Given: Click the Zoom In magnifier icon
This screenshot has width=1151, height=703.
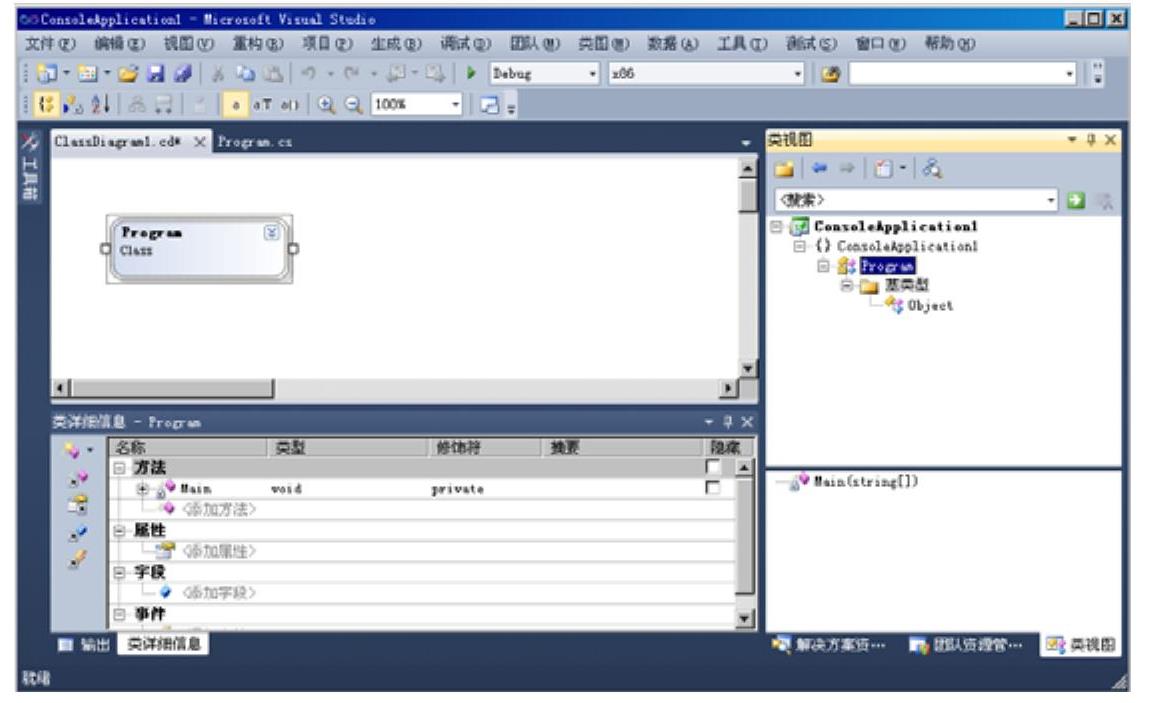Looking at the screenshot, I should pyautogui.click(x=326, y=105).
